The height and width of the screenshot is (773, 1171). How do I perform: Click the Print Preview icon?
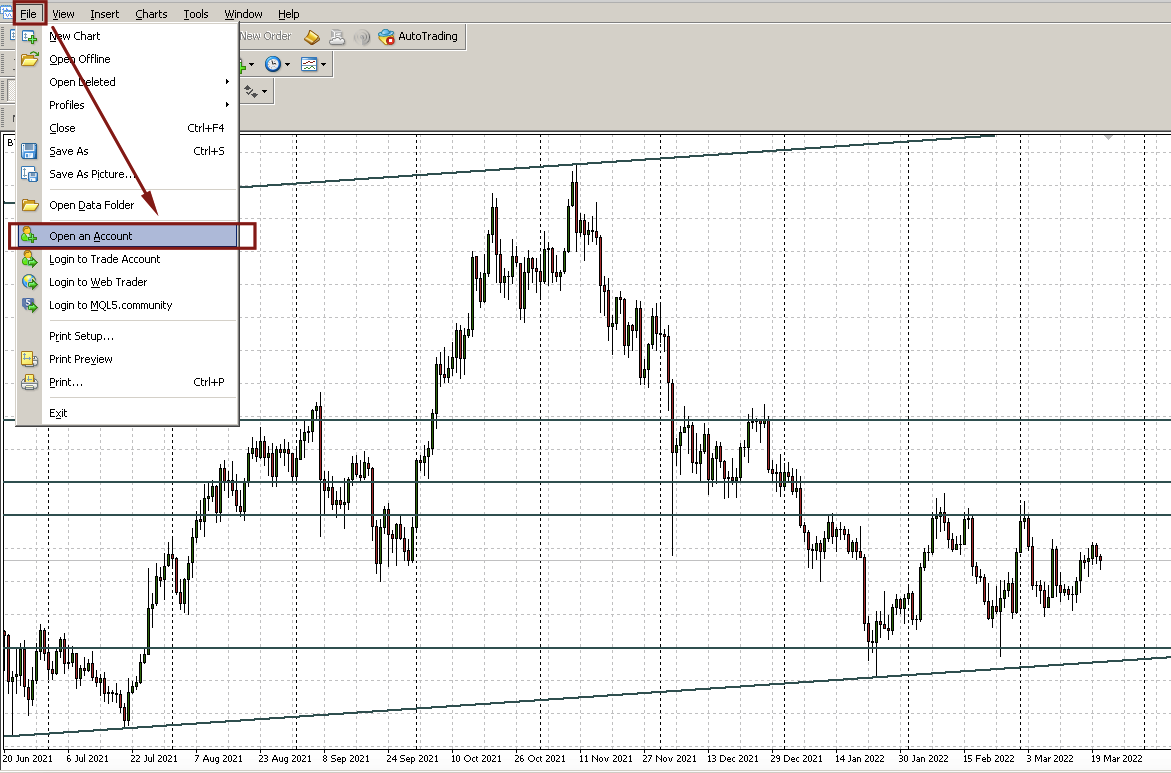click(x=29, y=358)
